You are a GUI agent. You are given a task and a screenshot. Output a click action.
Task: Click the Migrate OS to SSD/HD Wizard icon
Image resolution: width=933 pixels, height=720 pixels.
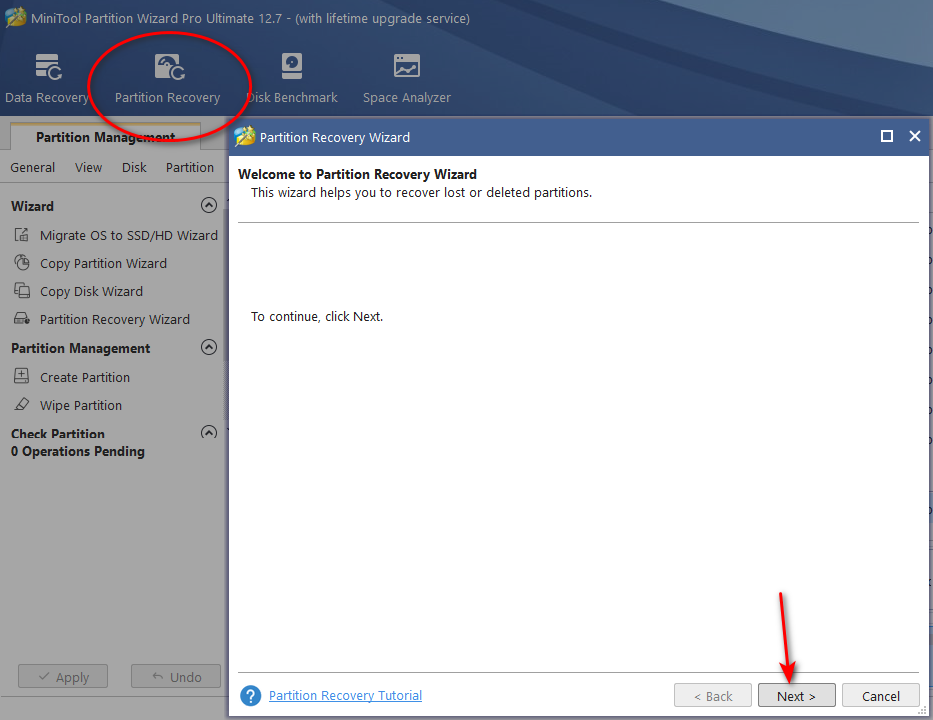[x=21, y=235]
